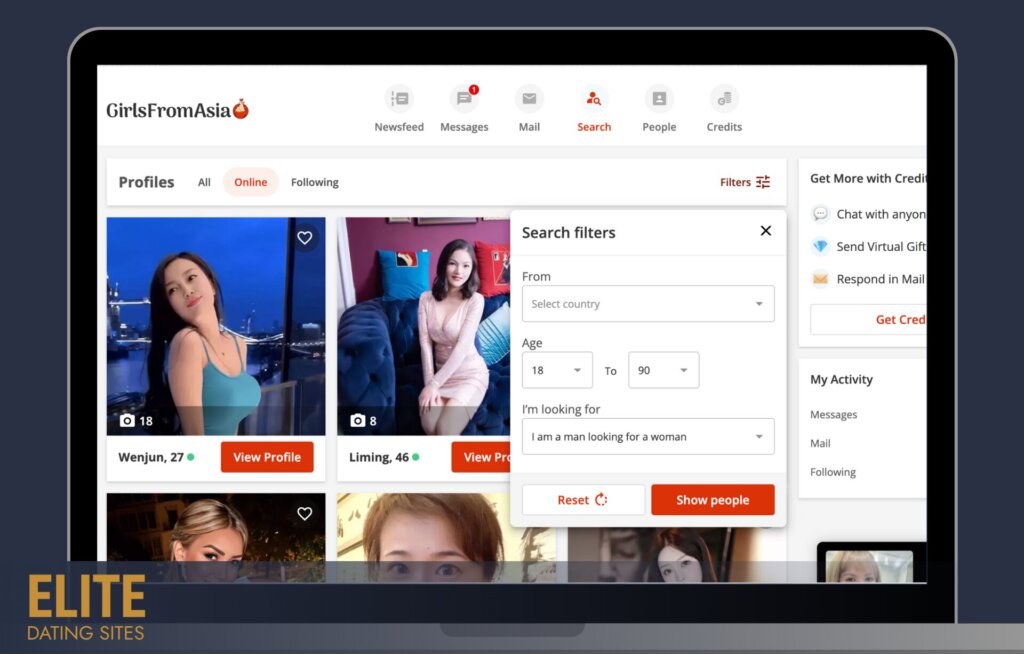Toggle the Online profiles filter
The image size is (1024, 654).
(250, 182)
